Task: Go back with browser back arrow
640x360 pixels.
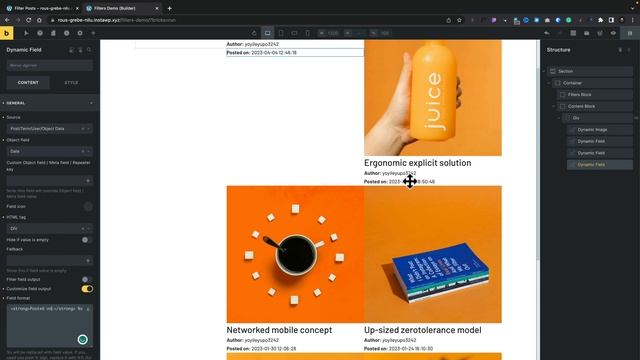Action: click(x=7, y=20)
